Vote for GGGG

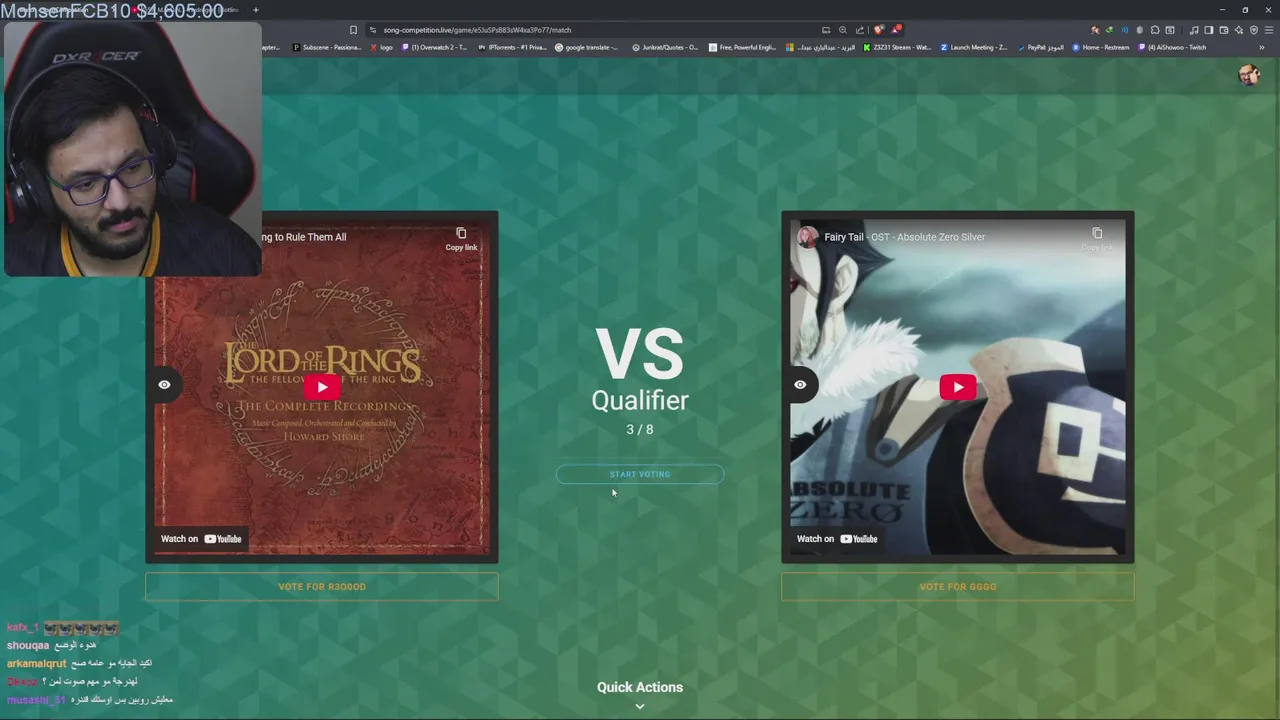pos(958,587)
